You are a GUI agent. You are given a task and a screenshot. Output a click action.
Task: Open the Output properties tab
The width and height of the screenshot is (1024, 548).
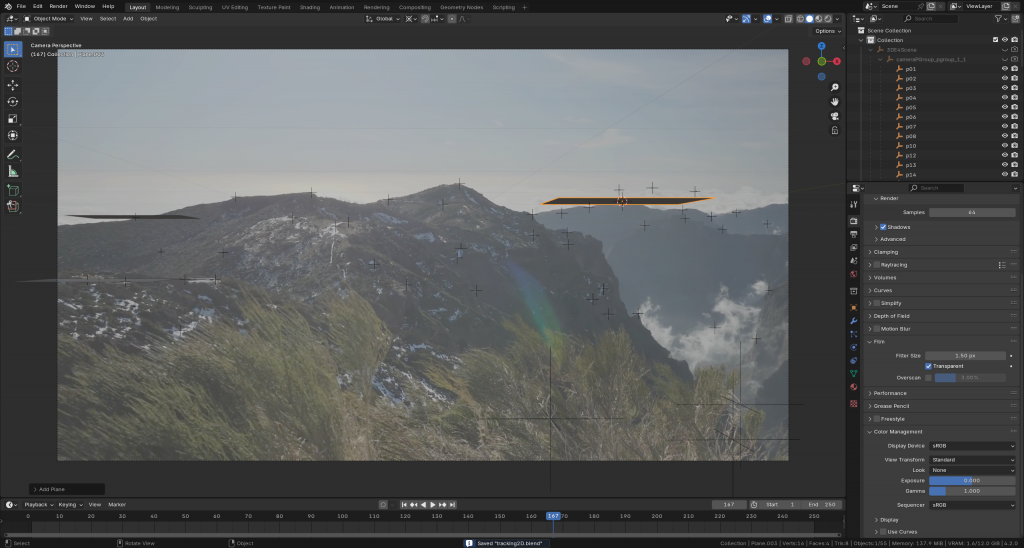(854, 234)
